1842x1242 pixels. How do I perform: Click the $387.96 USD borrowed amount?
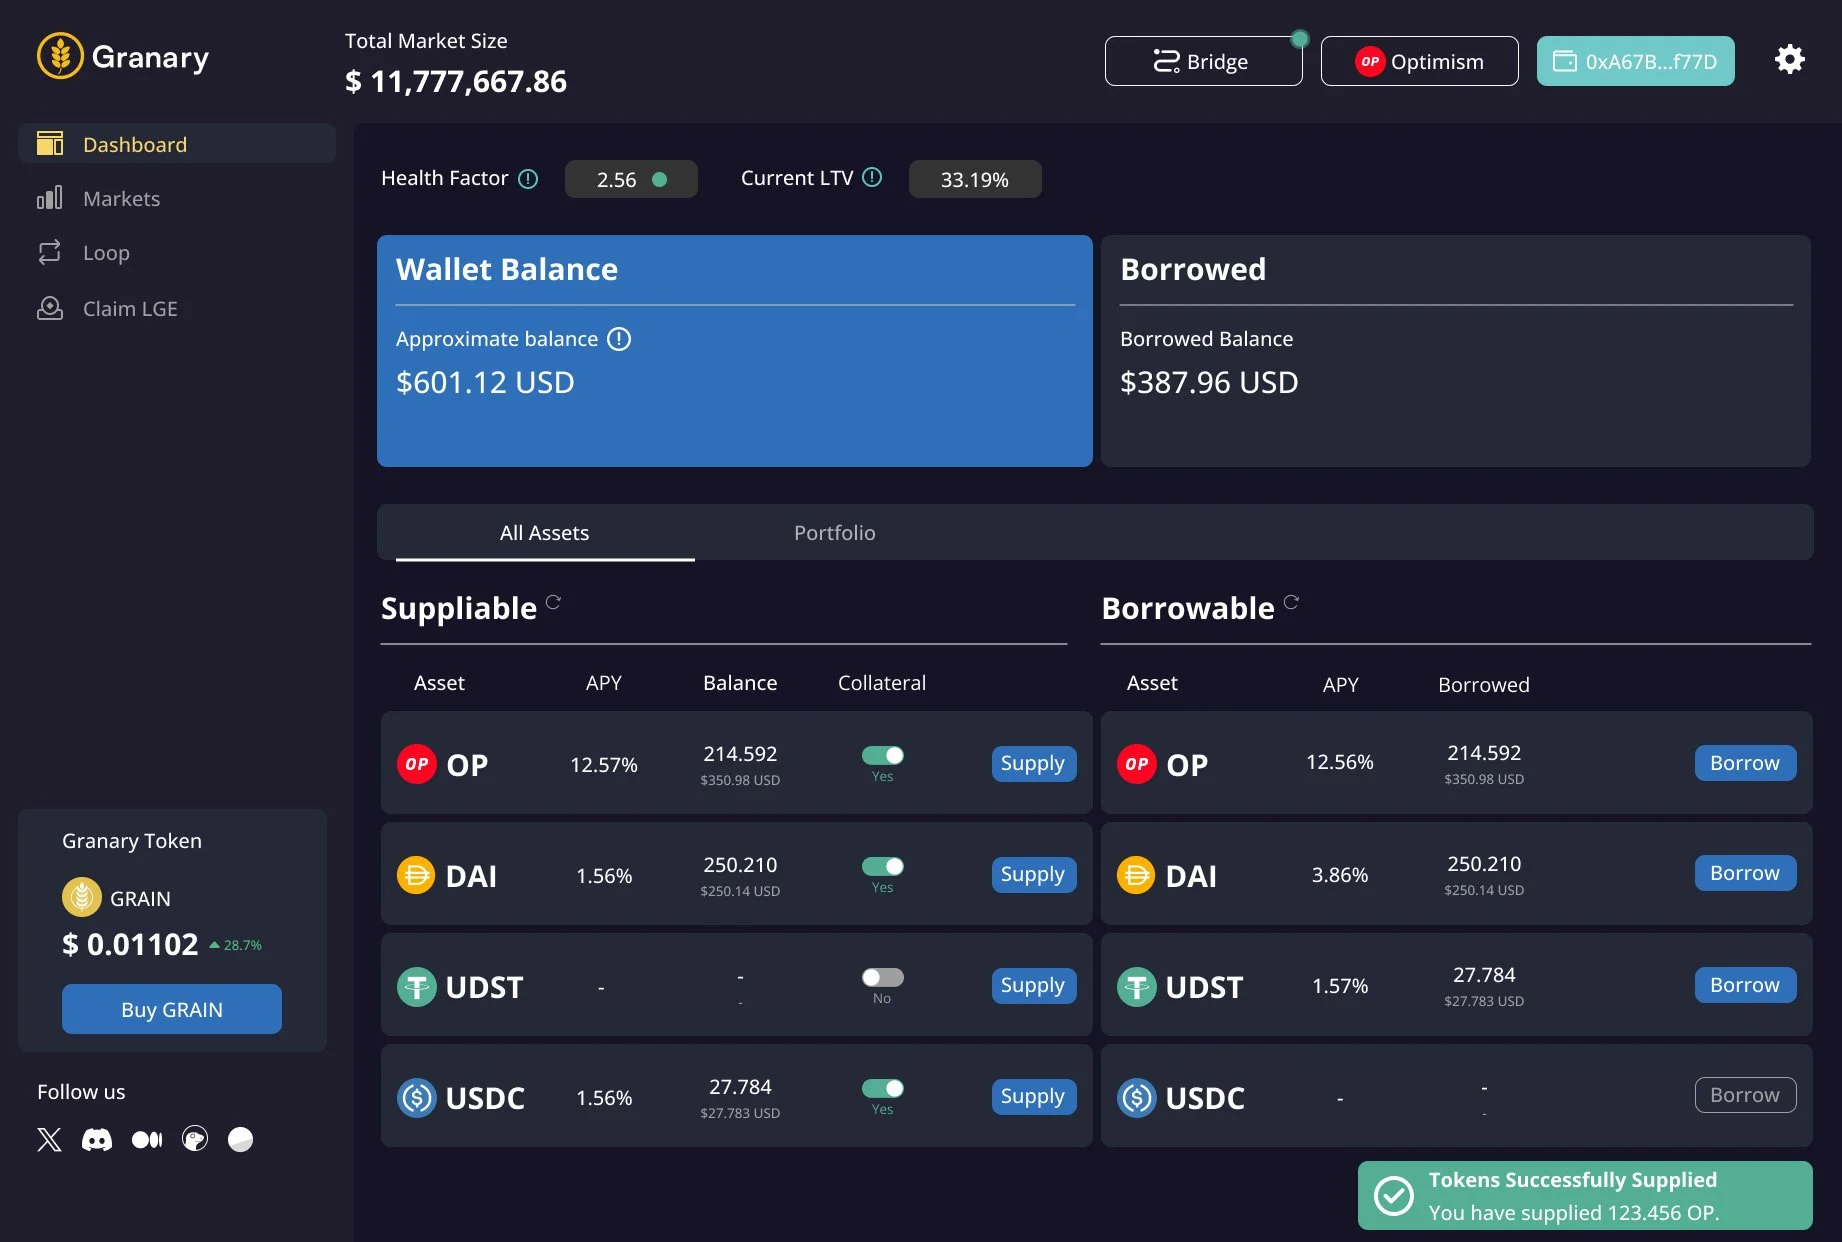tap(1209, 382)
